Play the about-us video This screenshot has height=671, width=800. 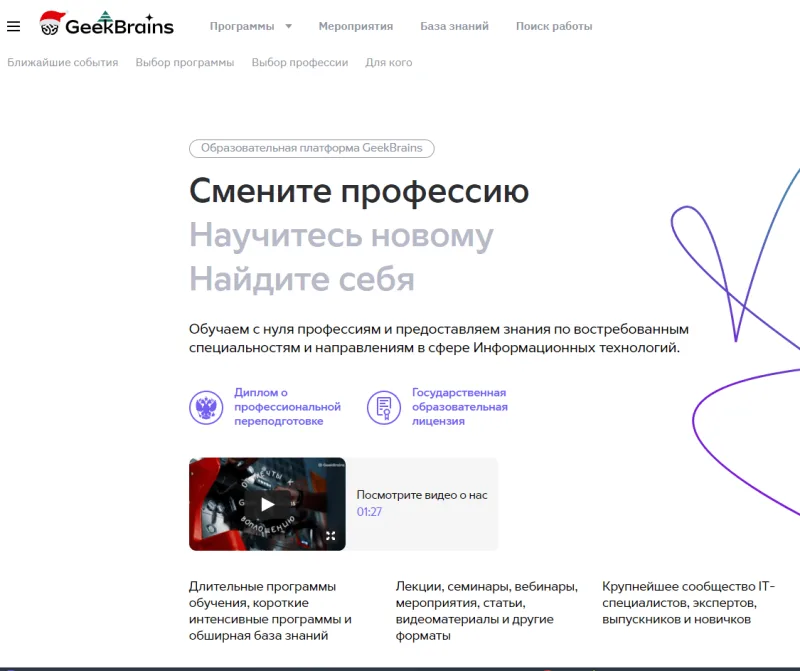(x=267, y=504)
